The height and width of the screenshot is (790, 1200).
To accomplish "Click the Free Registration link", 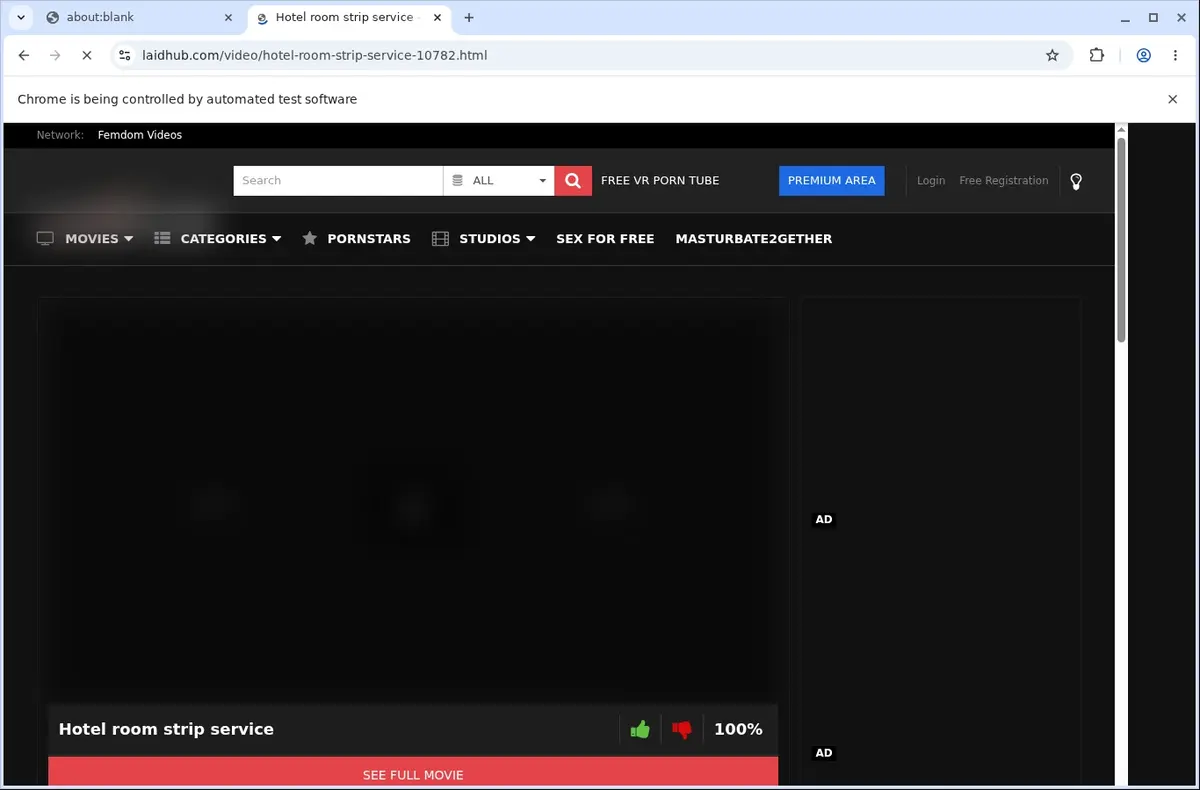I will 1004,181.
